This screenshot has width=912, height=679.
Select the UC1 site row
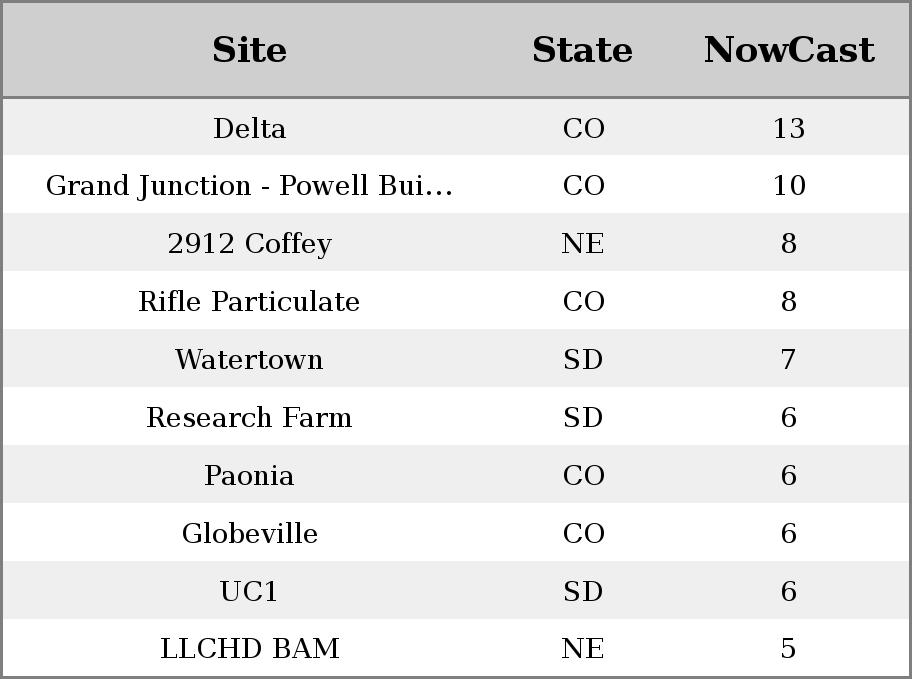(456, 590)
